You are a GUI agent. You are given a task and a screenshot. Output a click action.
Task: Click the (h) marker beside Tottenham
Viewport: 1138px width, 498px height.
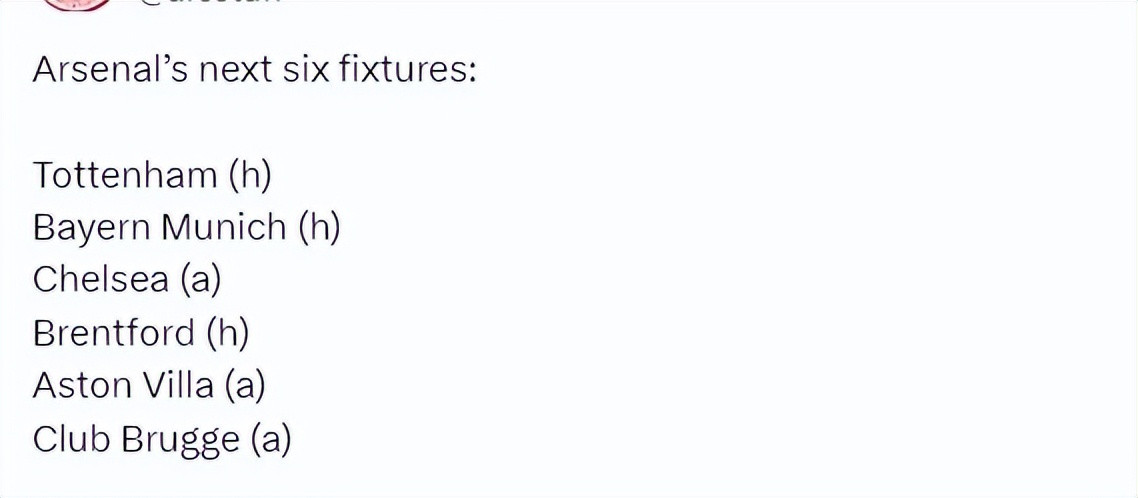pos(250,175)
